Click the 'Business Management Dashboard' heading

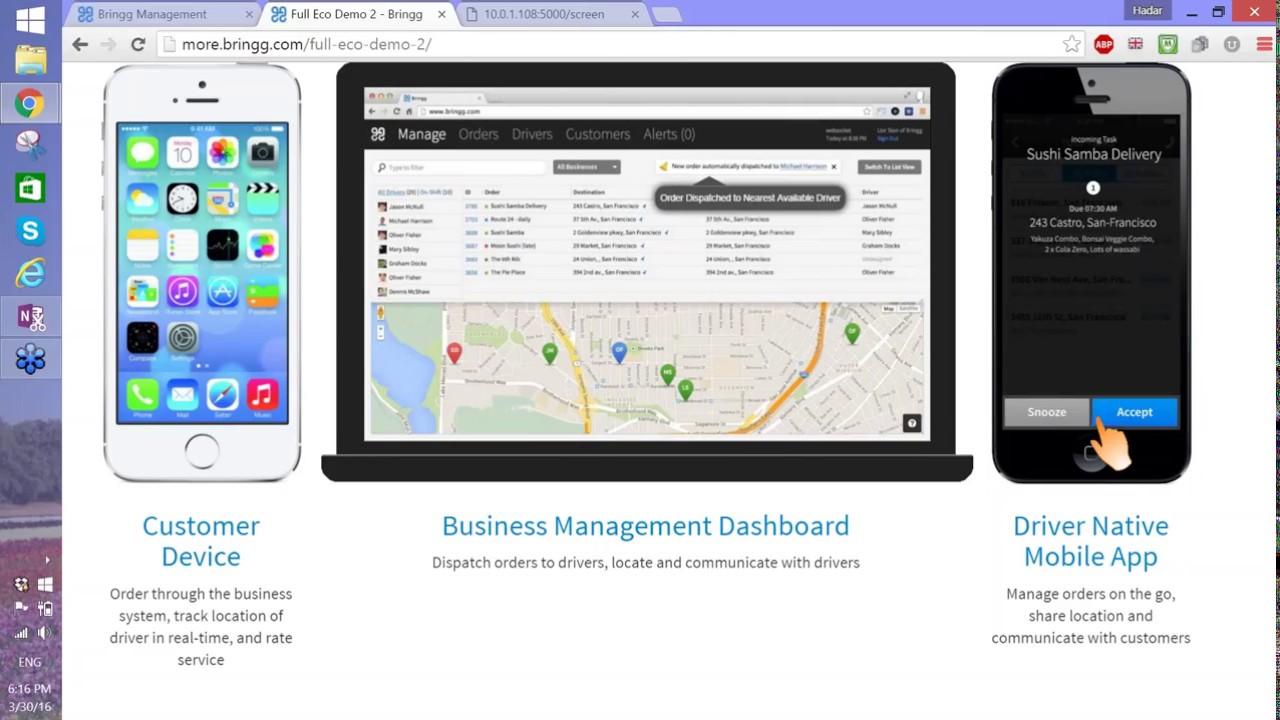tap(646, 526)
